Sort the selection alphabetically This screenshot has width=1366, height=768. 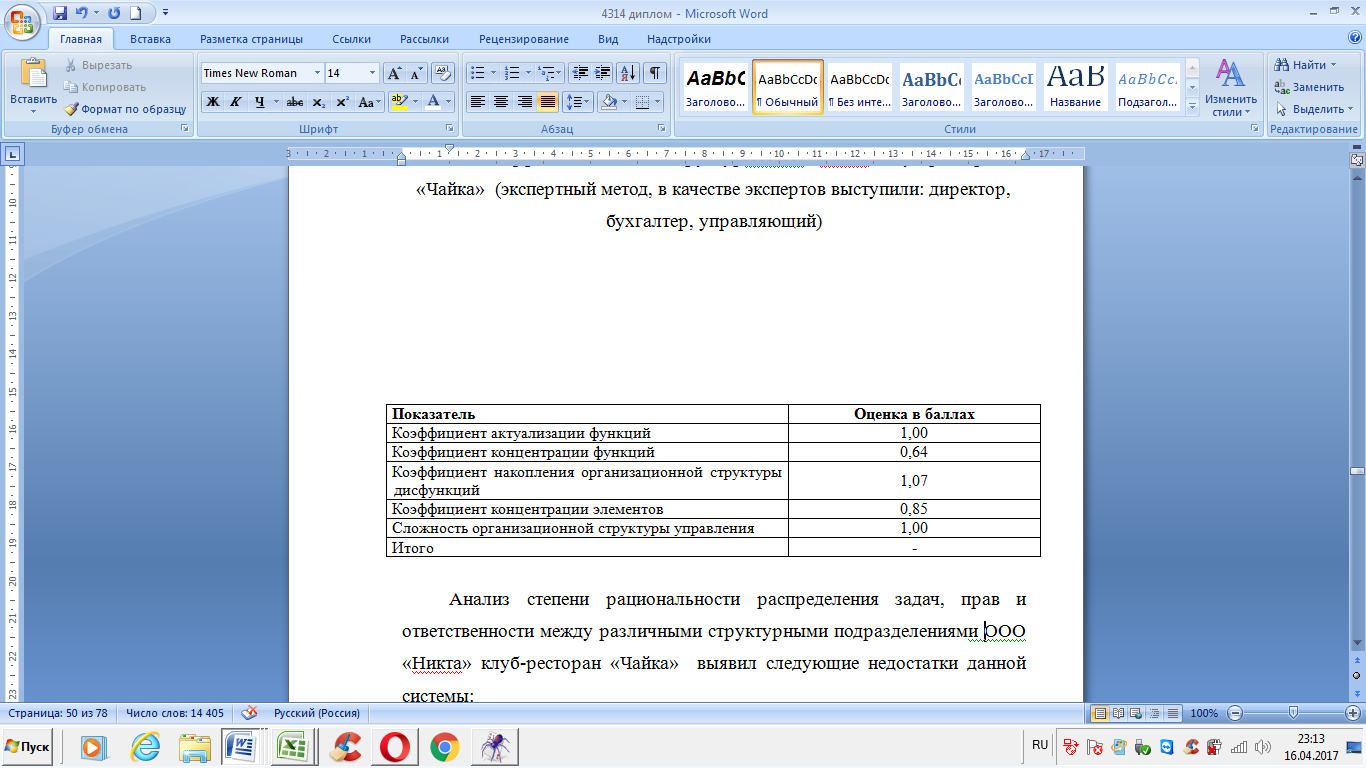point(629,73)
